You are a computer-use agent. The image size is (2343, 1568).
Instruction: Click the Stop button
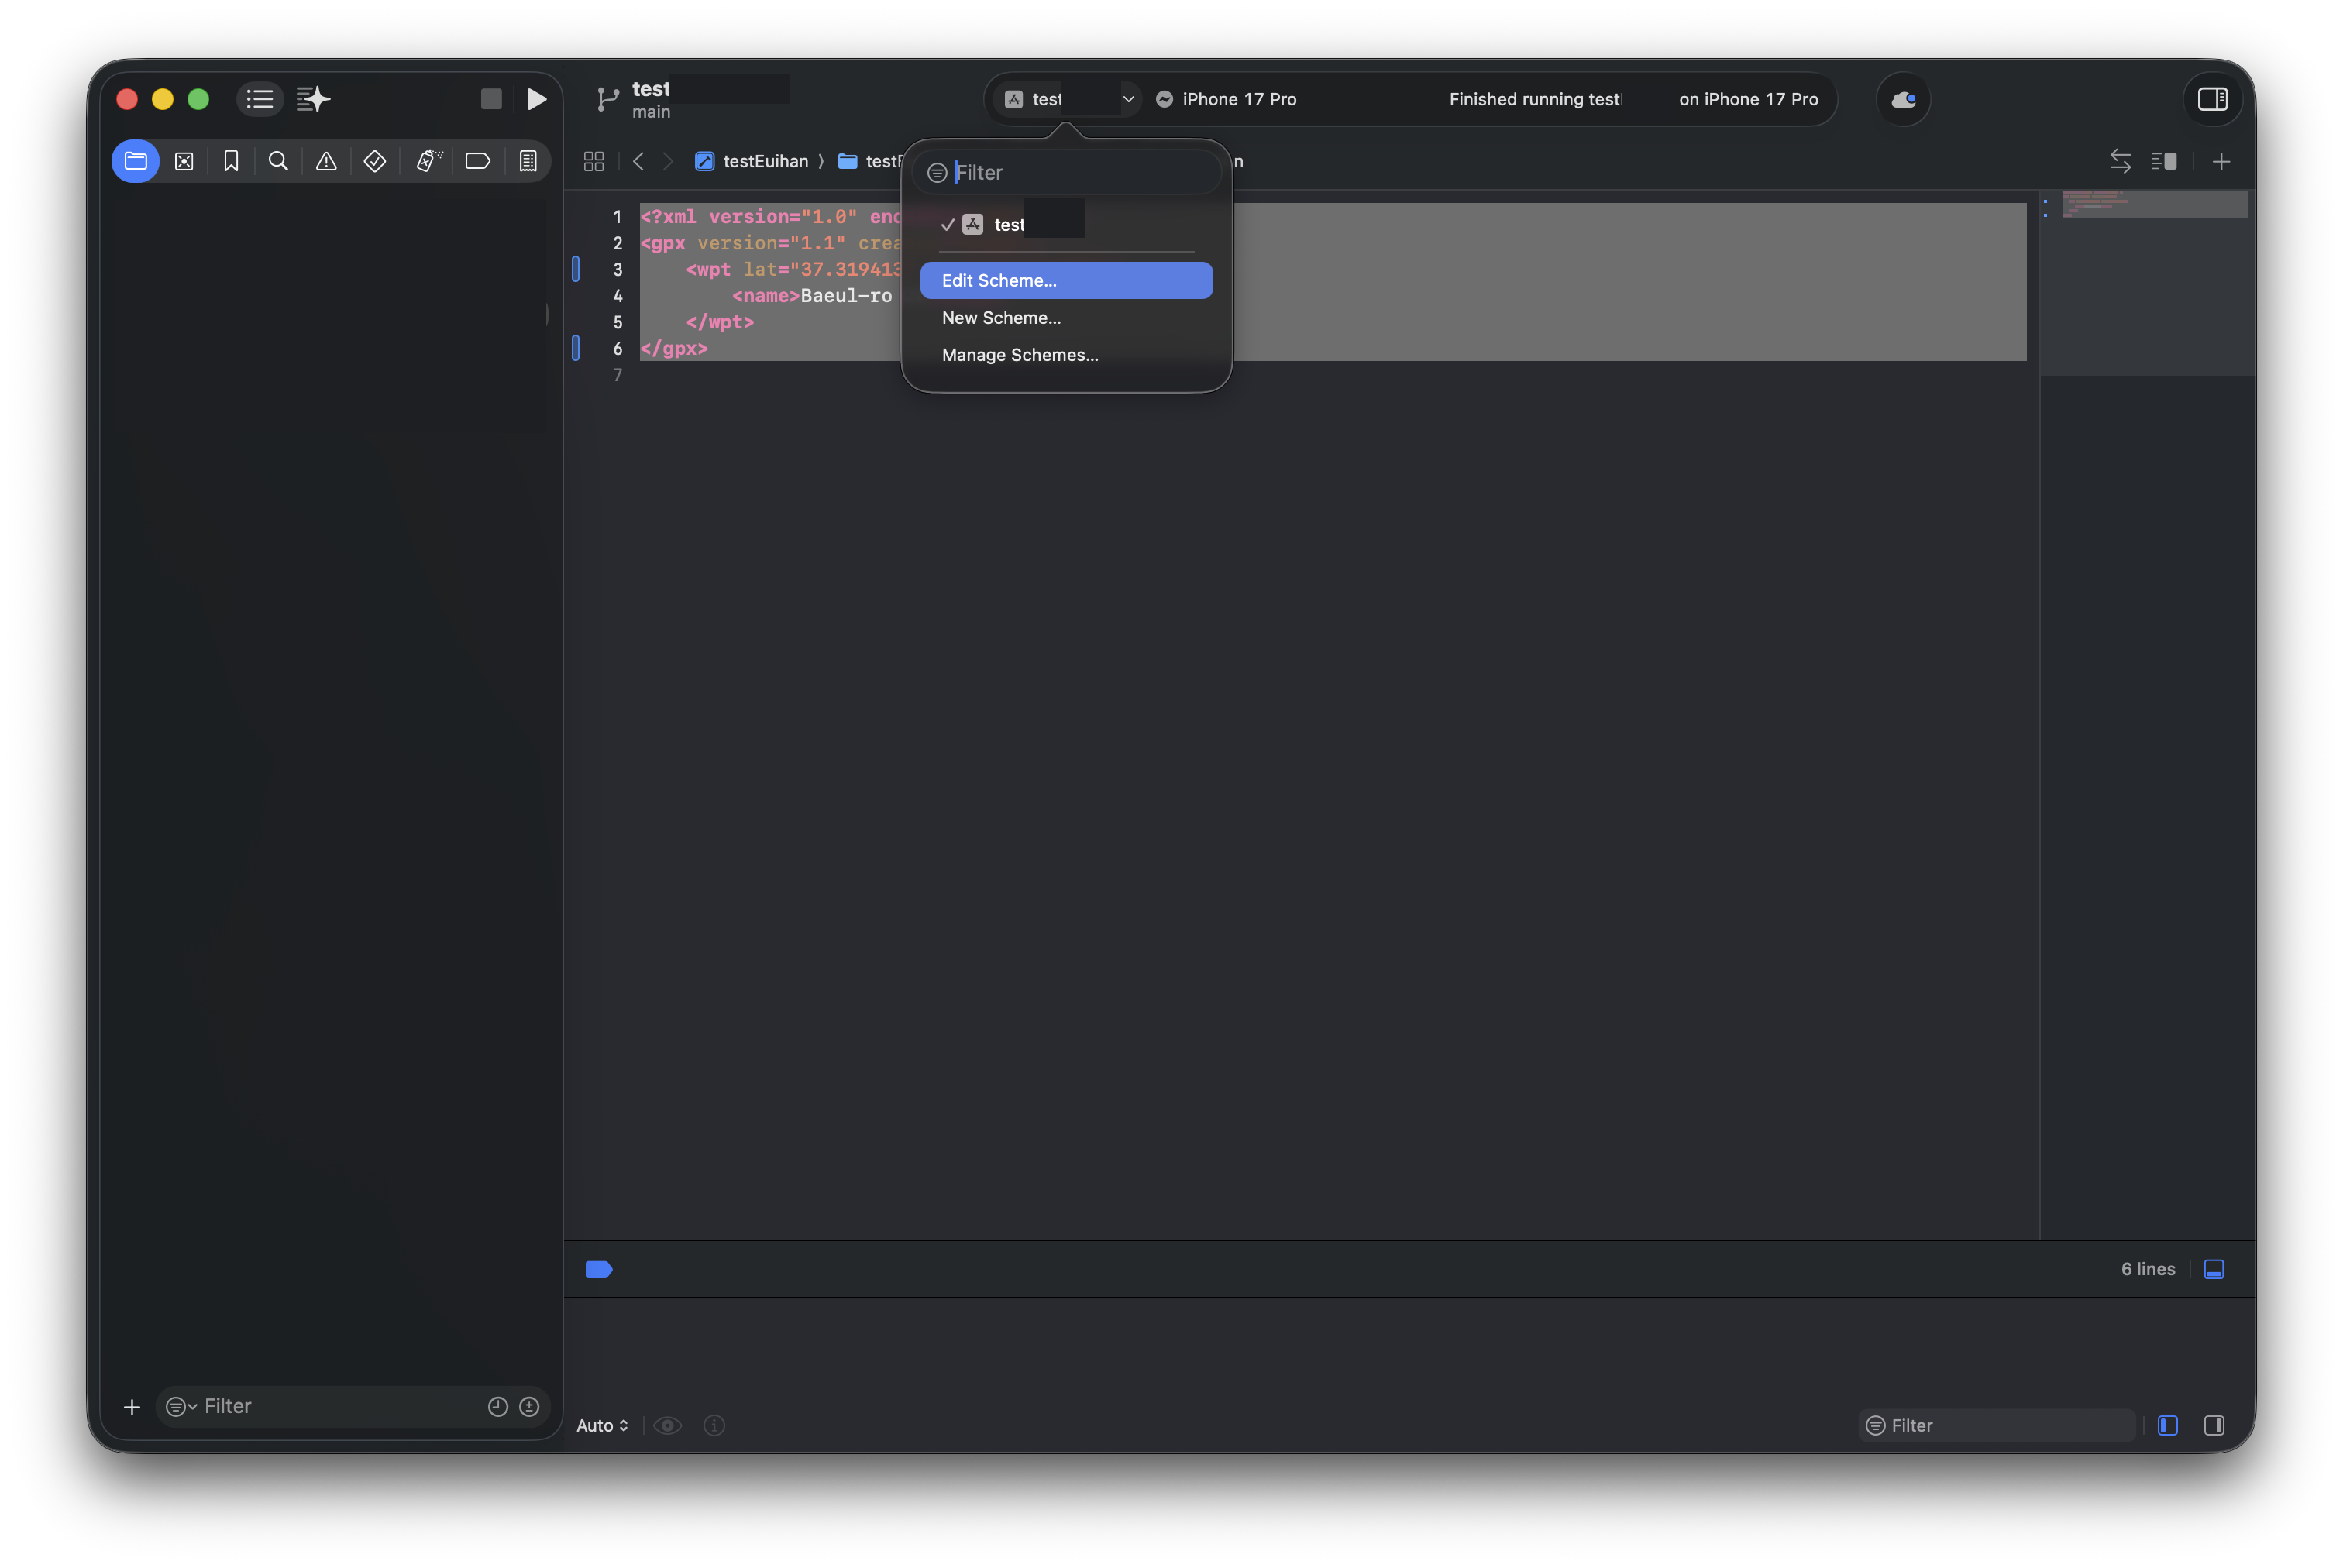tap(491, 99)
